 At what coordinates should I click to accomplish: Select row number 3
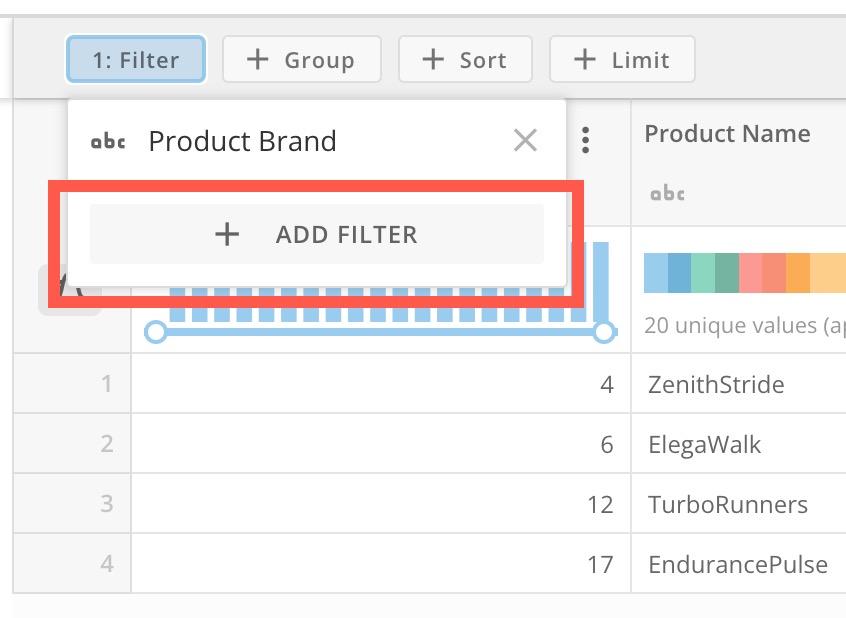coord(107,504)
